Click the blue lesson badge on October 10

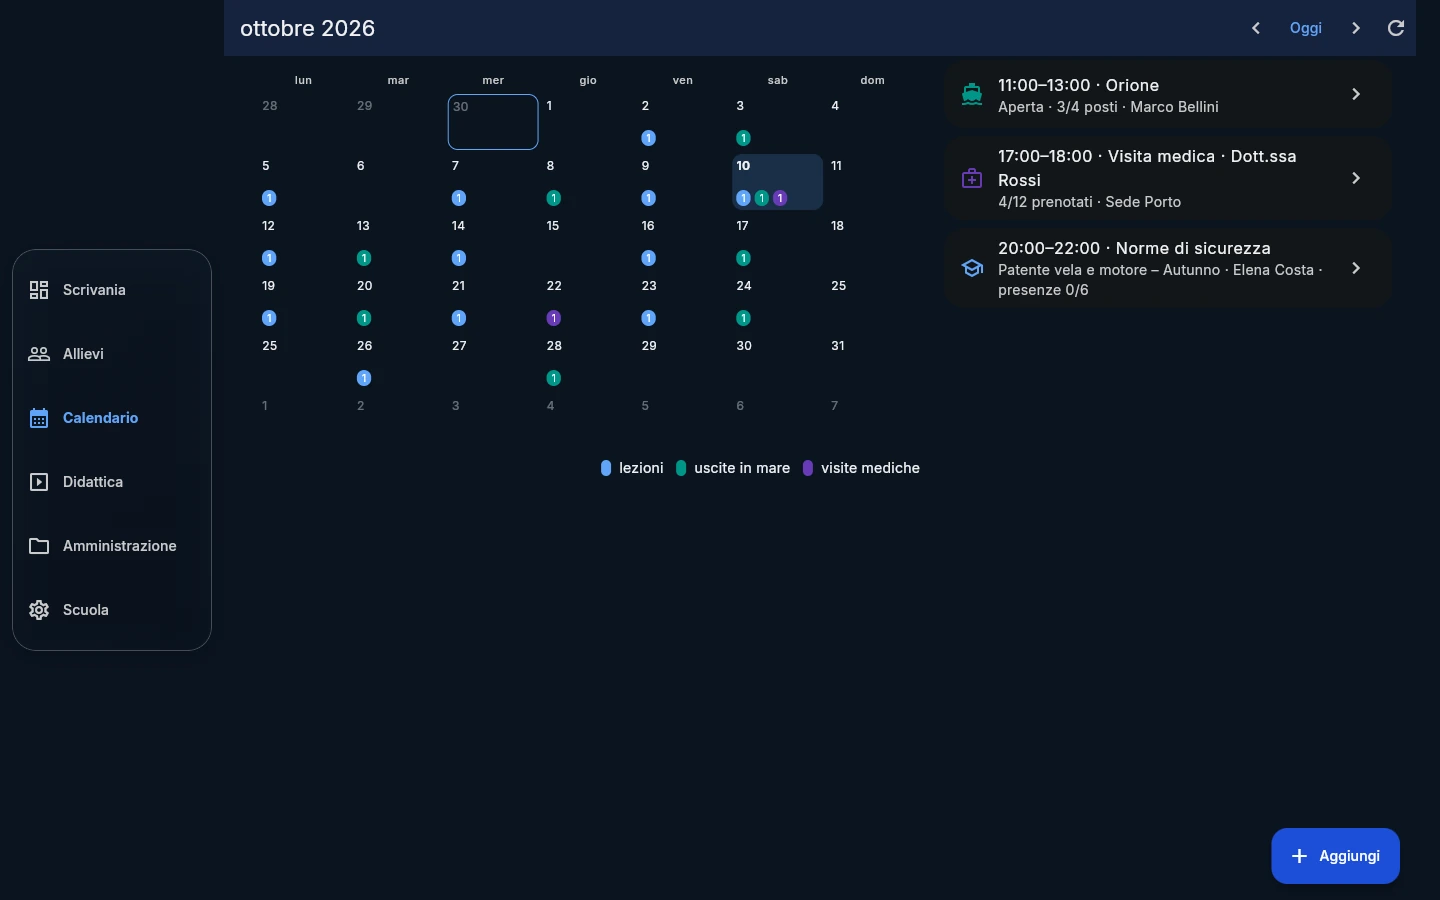pos(743,198)
